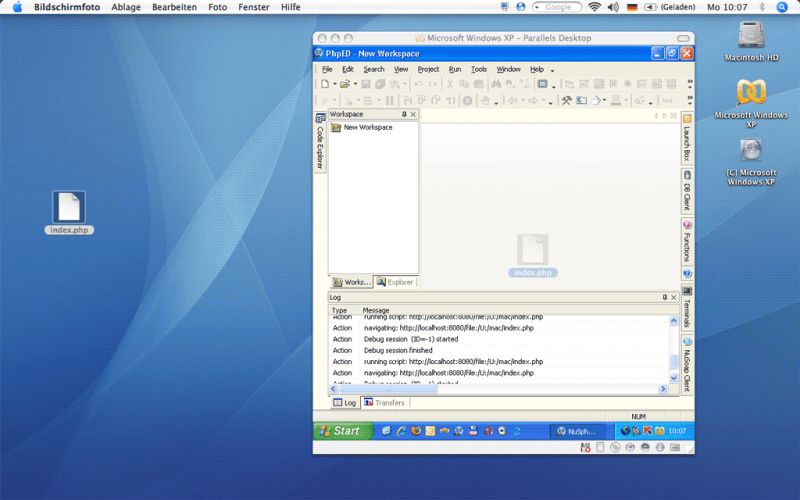Viewport: 800px width, 500px height.
Task: Click the terminal/shell icon next to the hammer
Action: (x=581, y=101)
